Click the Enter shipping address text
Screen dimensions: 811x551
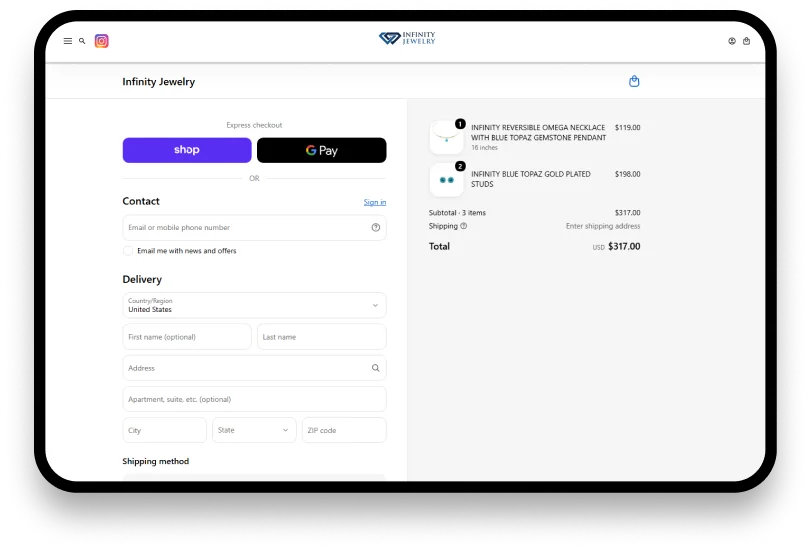point(603,226)
